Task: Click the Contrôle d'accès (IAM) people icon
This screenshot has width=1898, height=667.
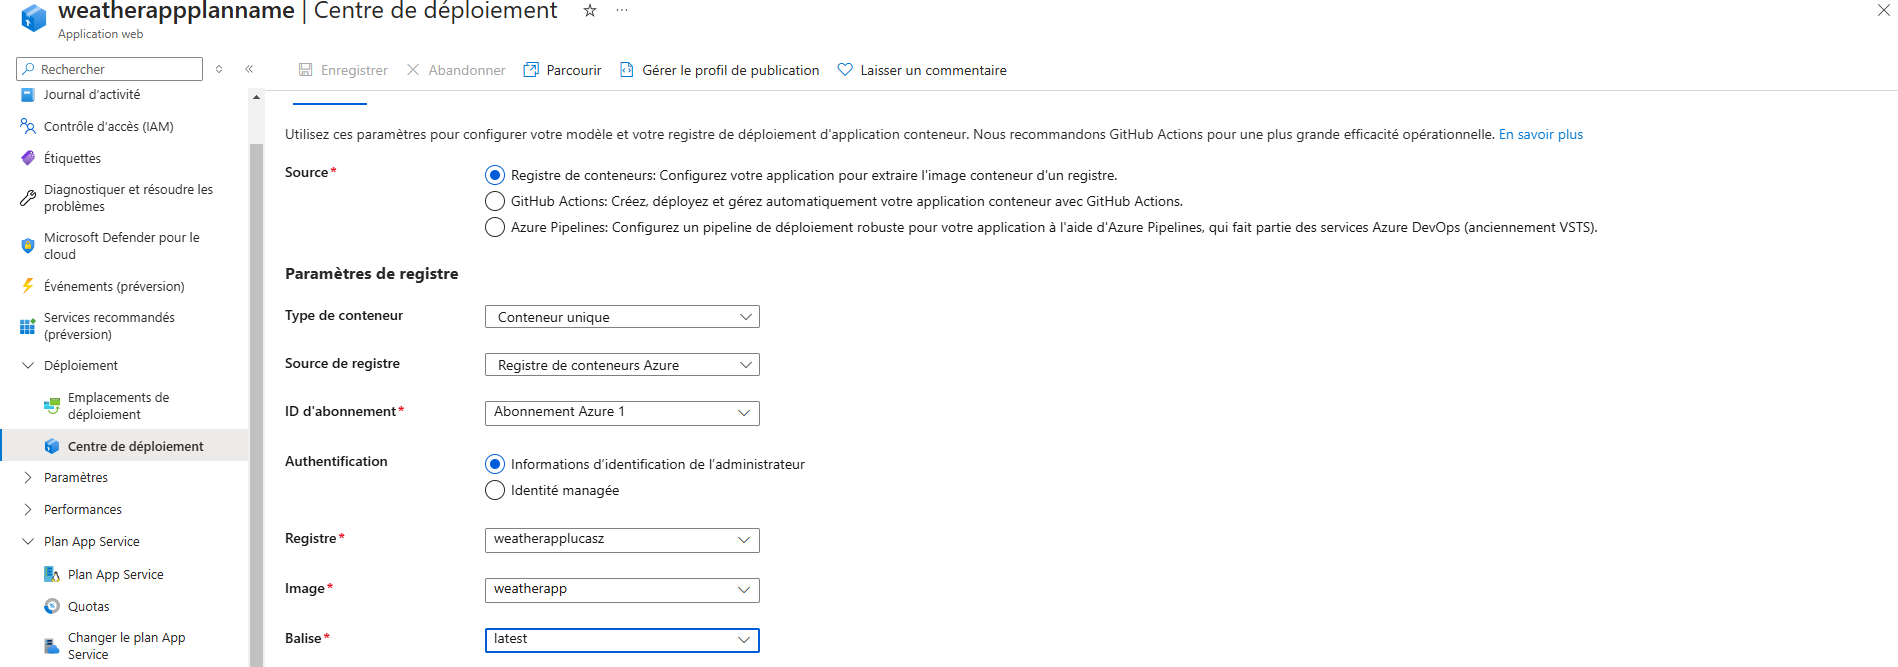Action: pos(28,126)
